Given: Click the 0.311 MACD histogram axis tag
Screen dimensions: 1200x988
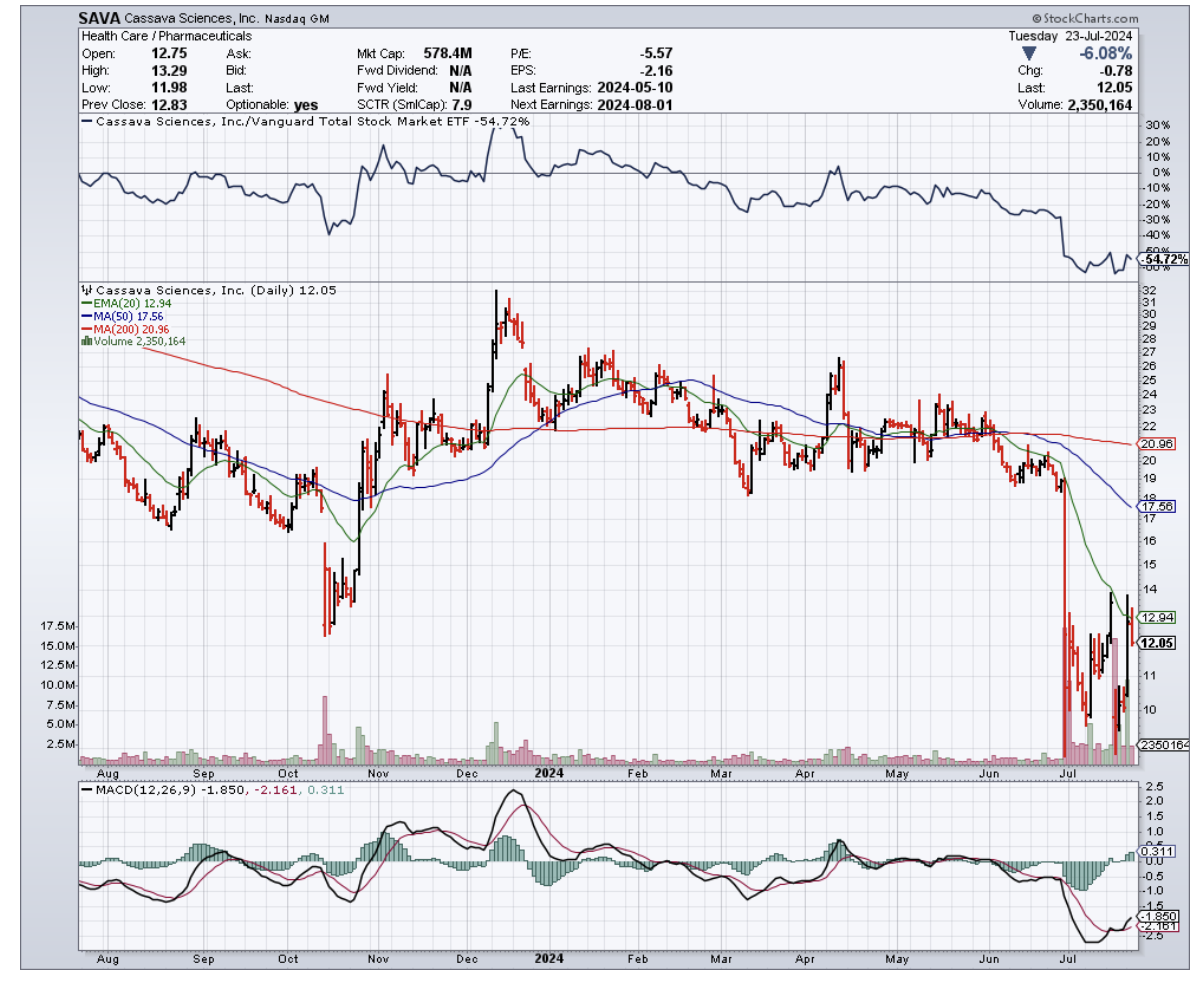Looking at the screenshot, I should pos(1156,851).
